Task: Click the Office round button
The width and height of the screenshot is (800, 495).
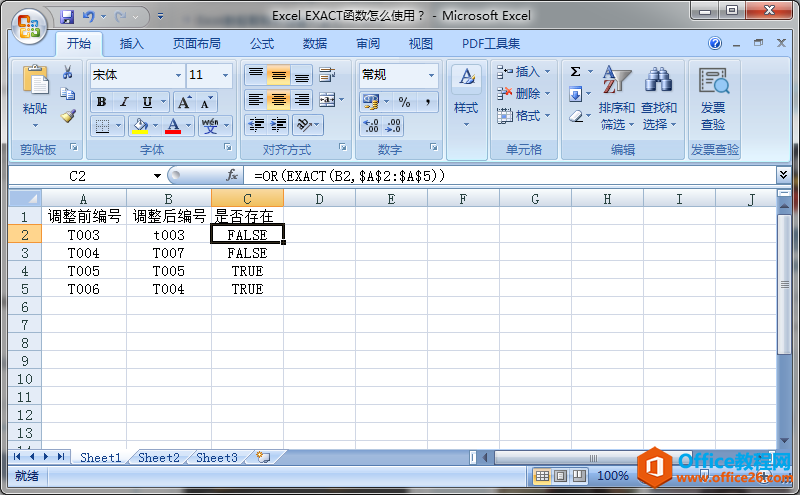Action: pos(29,26)
